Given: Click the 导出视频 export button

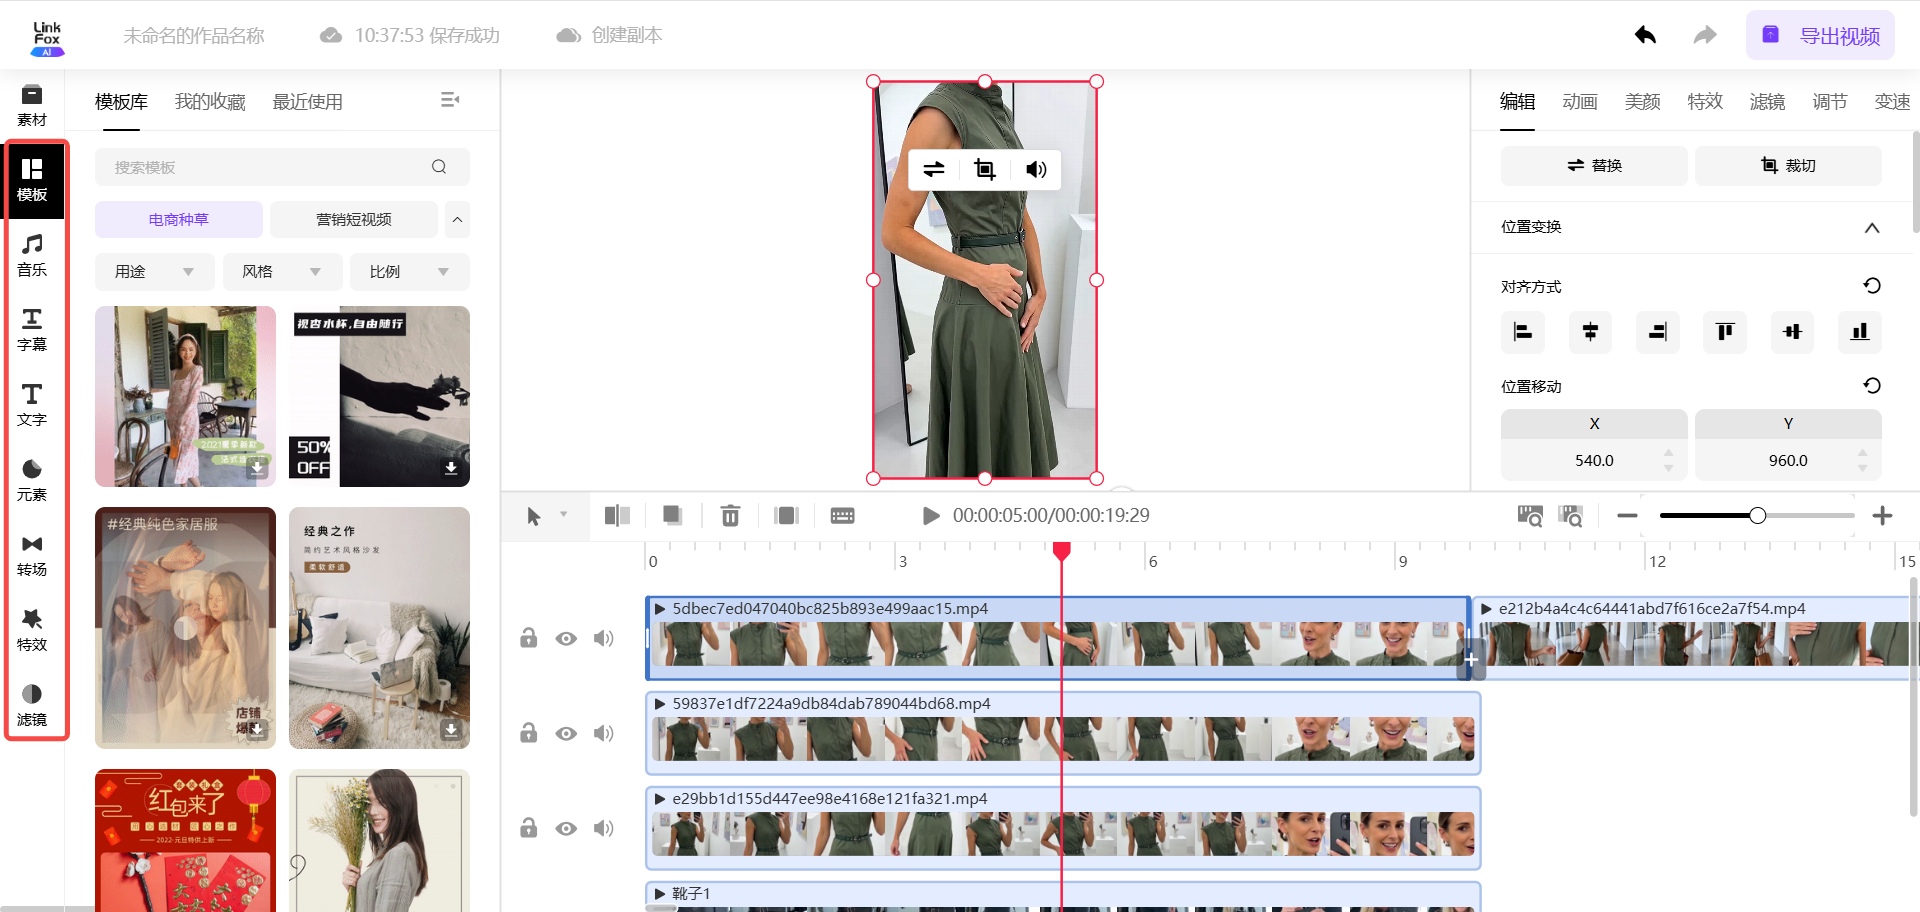Looking at the screenshot, I should click(1821, 36).
